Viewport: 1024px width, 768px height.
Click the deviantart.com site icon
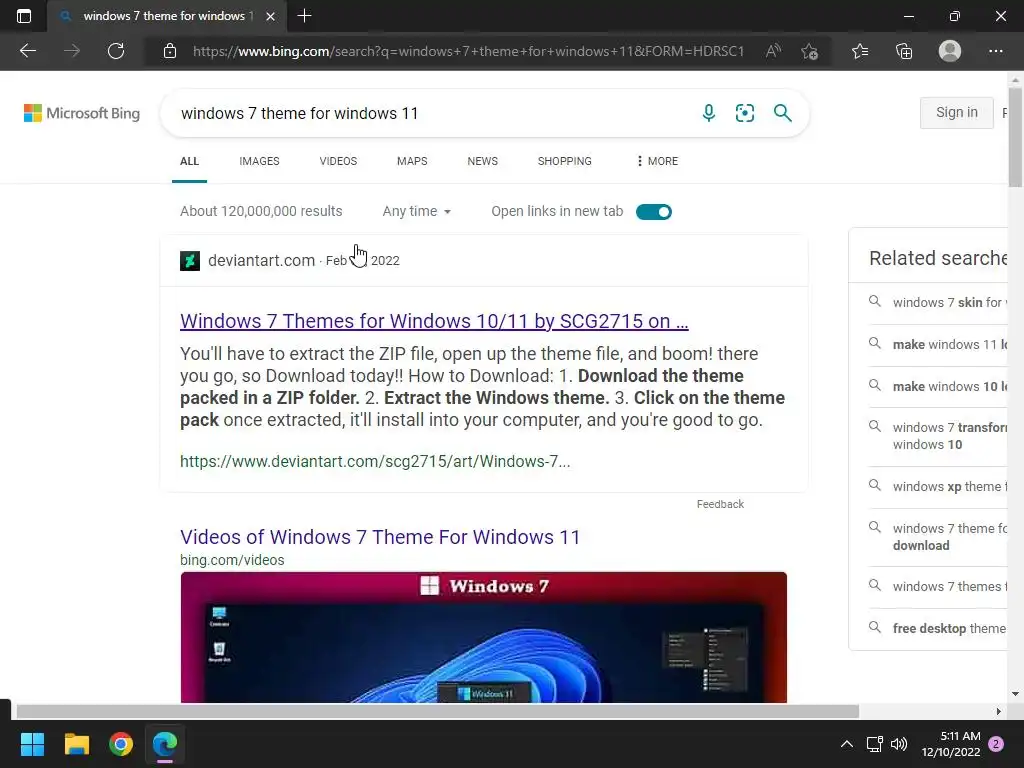pyautogui.click(x=190, y=261)
